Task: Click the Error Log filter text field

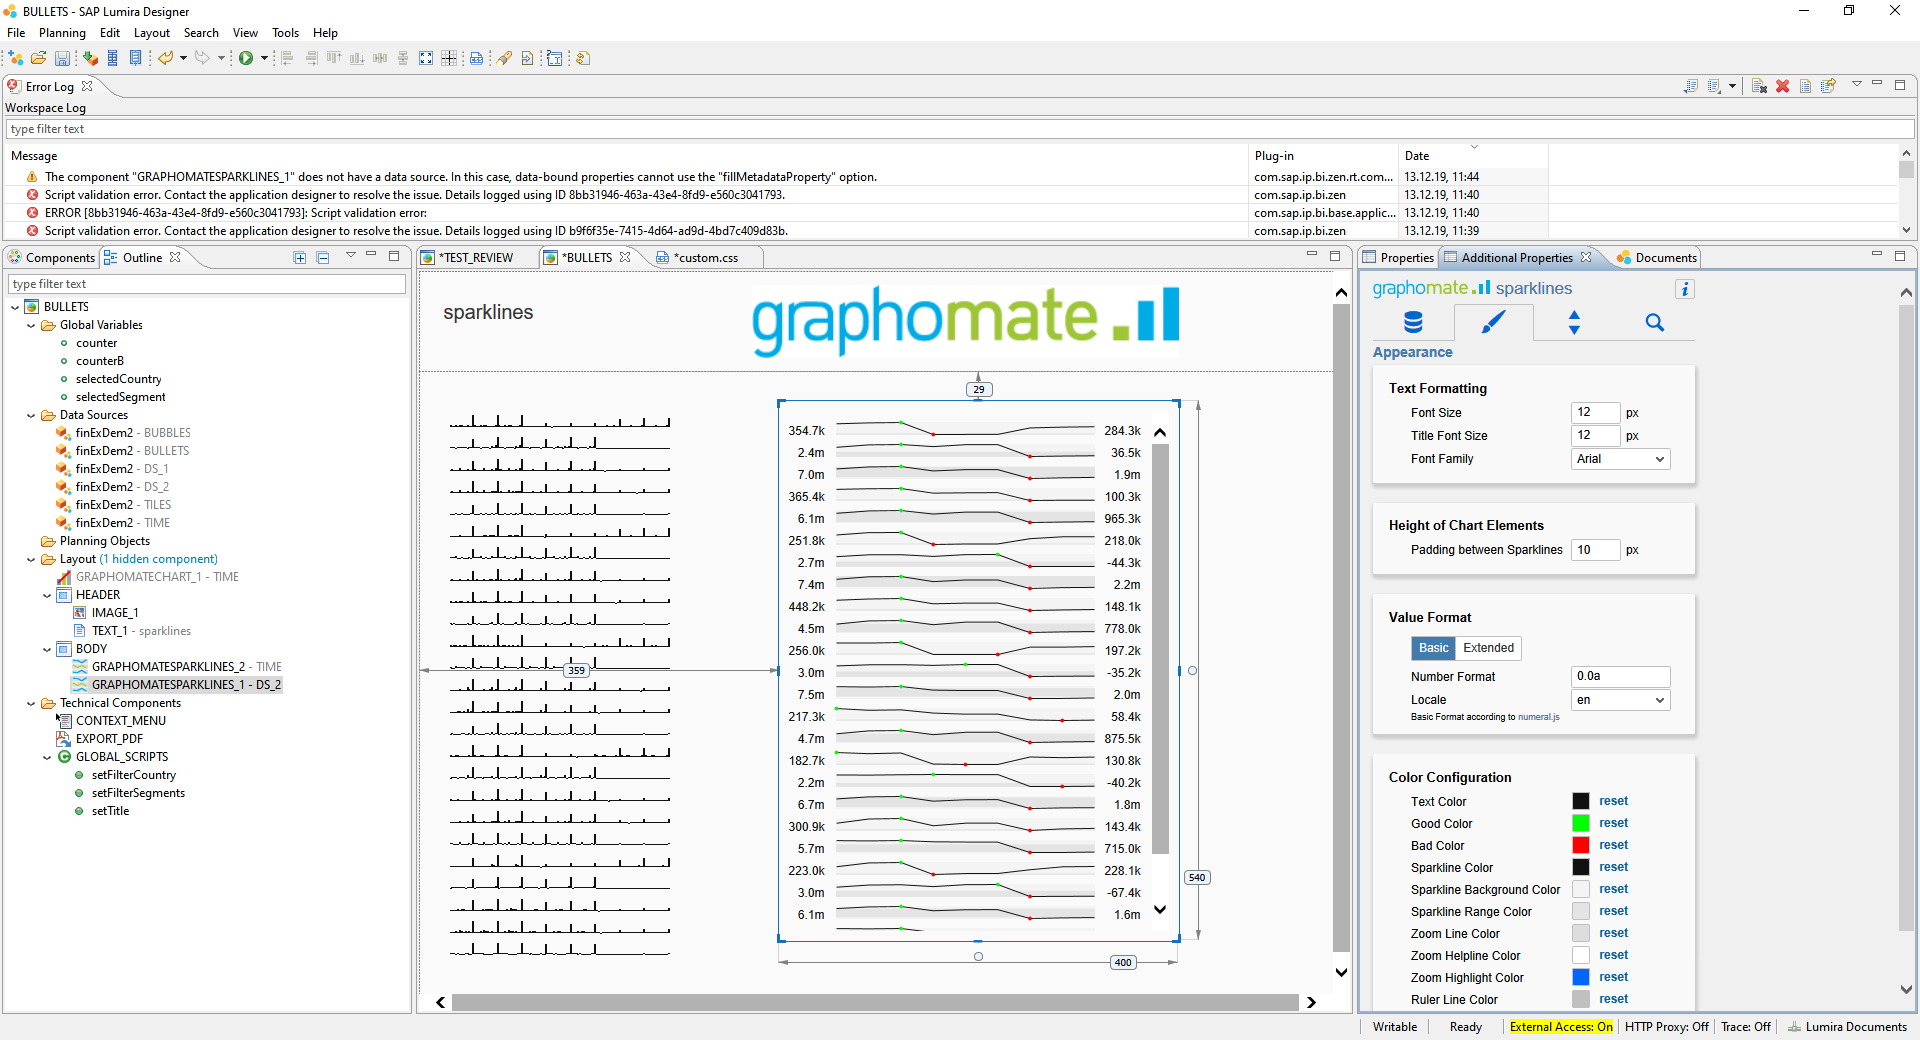Action: [x=959, y=129]
